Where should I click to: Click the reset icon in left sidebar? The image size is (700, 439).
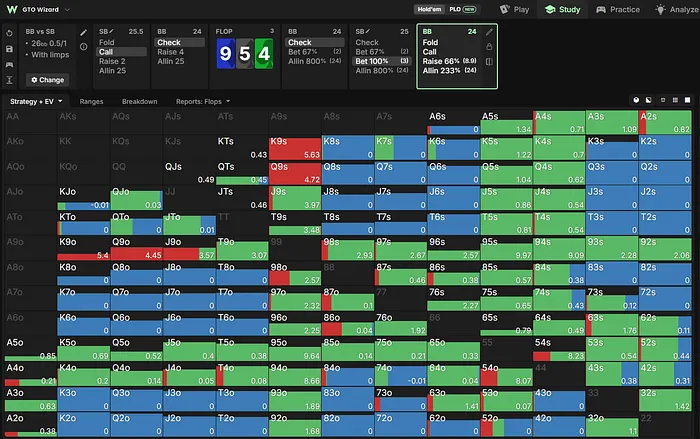point(9,33)
